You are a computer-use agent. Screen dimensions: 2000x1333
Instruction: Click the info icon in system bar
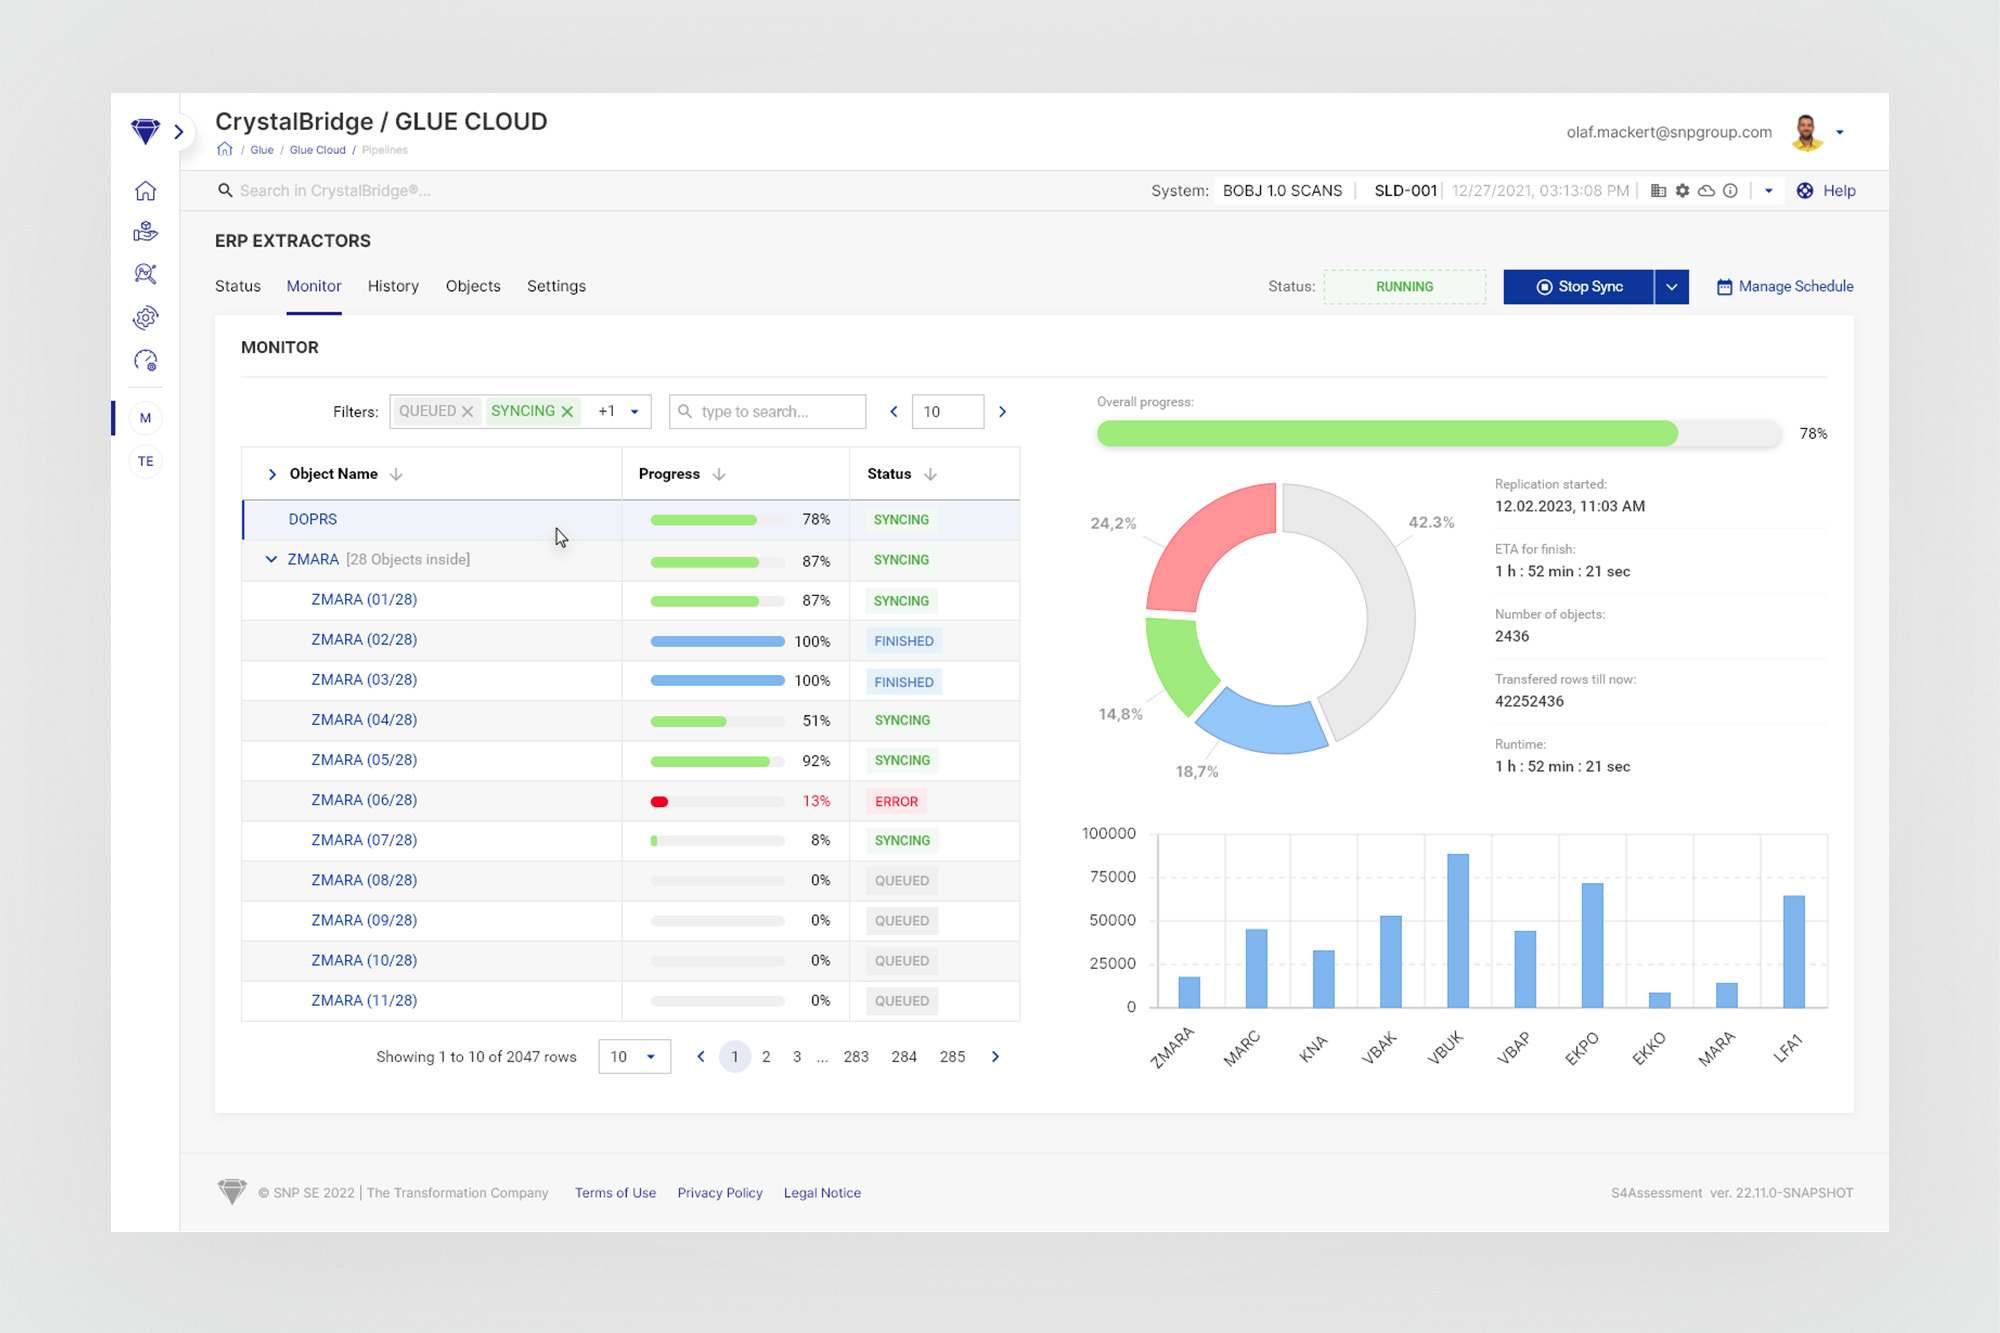(1730, 191)
